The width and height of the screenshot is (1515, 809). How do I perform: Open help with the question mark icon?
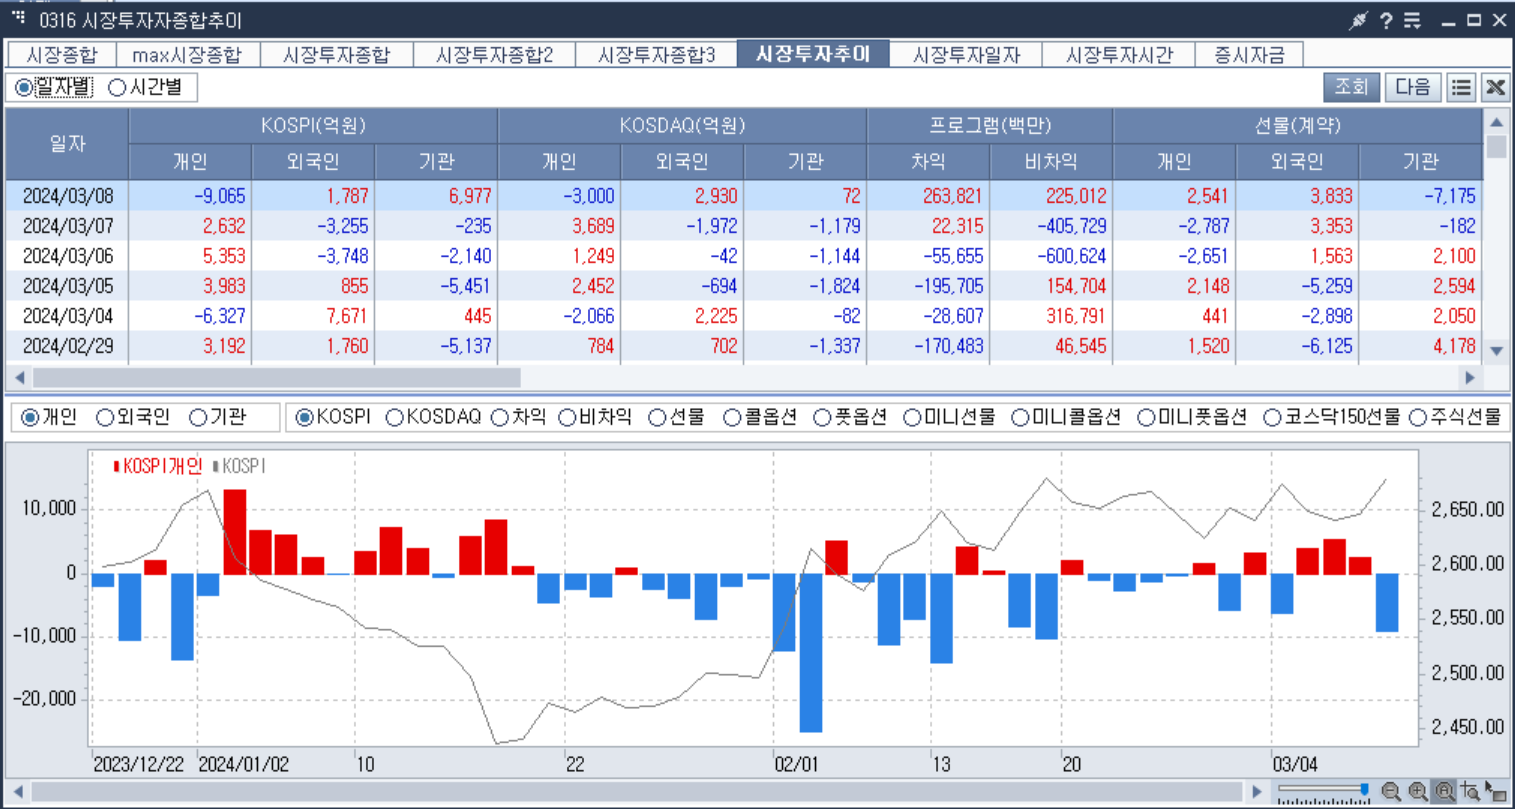[x=1386, y=20]
